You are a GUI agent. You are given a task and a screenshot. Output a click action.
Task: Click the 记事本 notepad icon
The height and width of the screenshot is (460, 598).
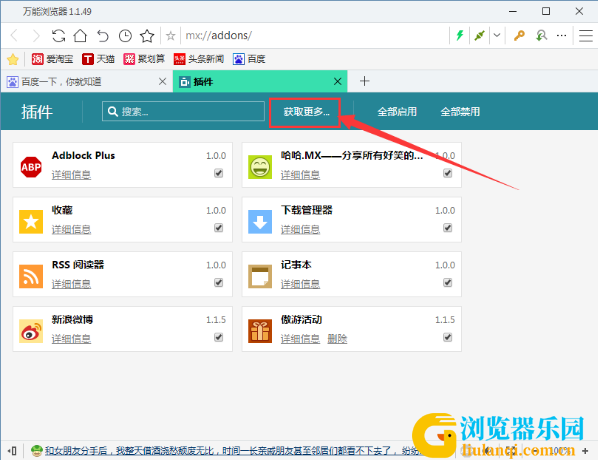[x=260, y=276]
